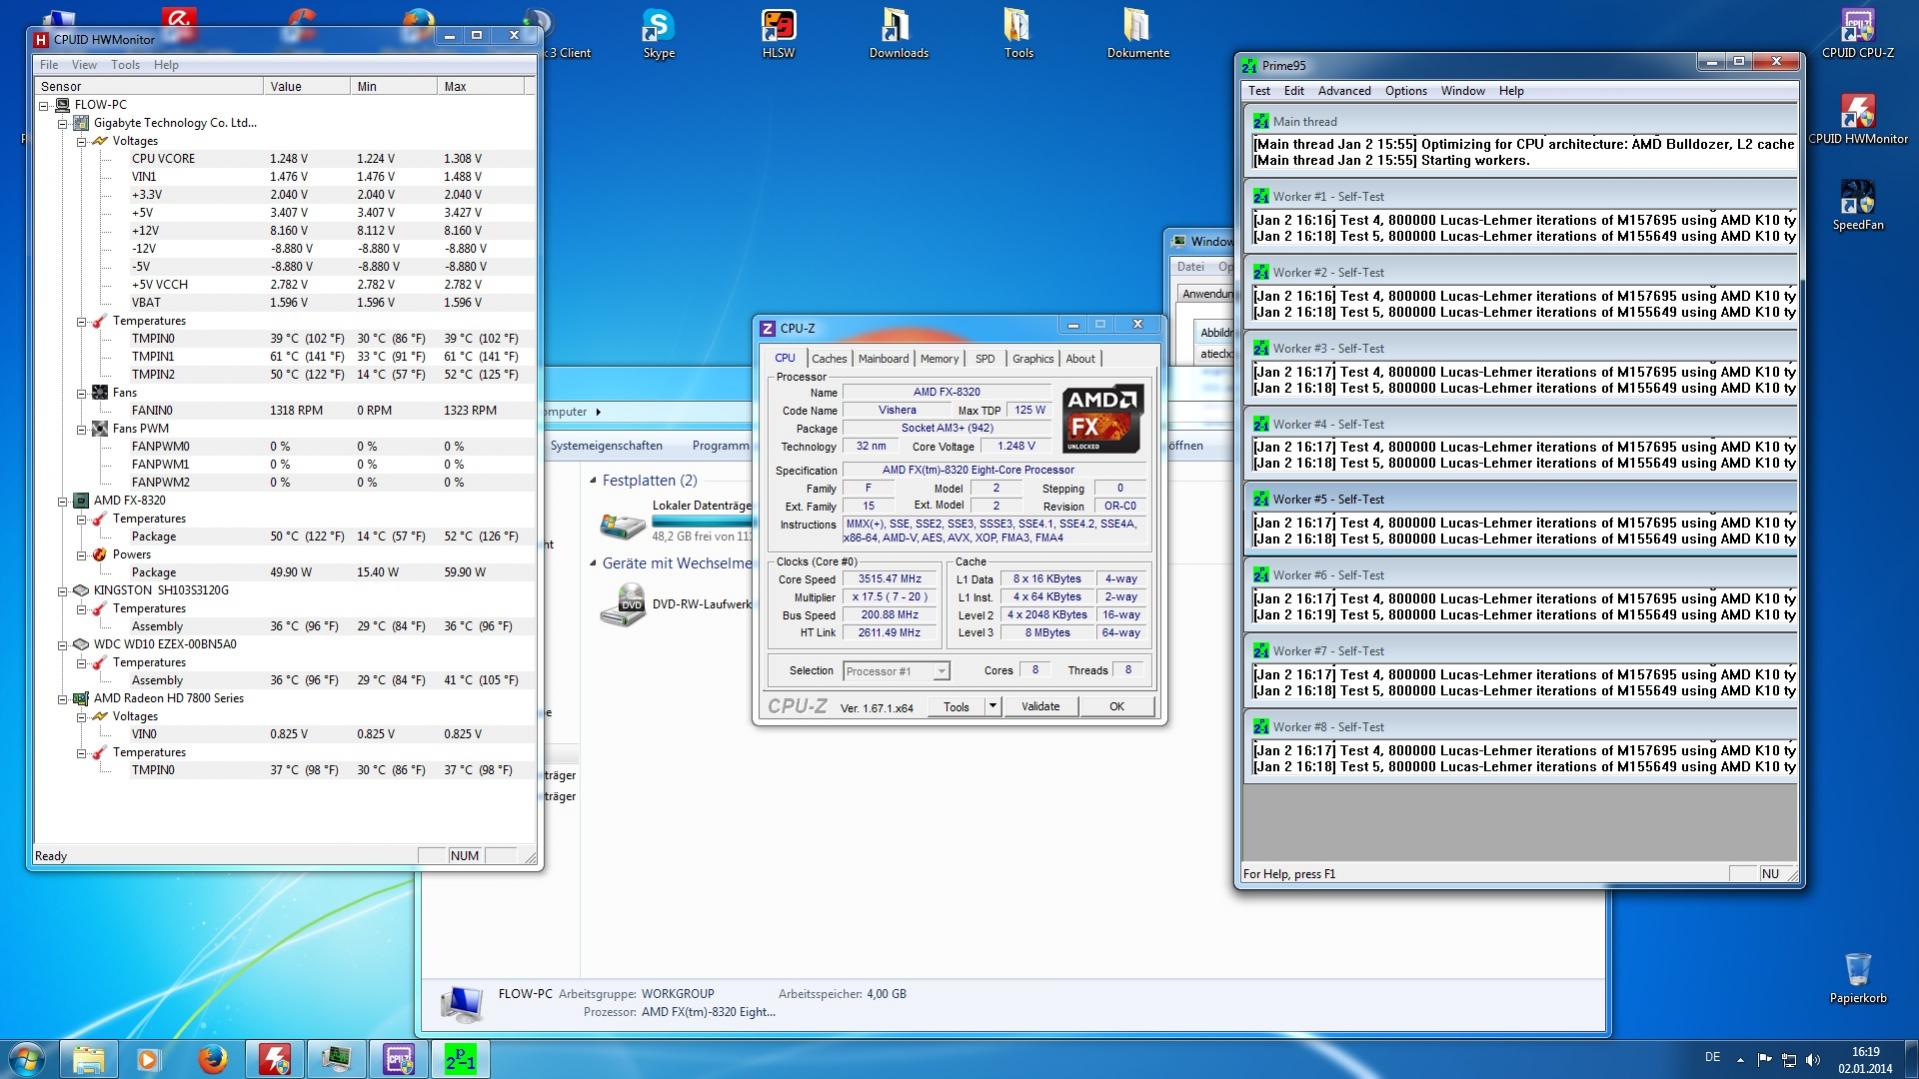
Task: Collapse the AMD FX-8320 tree node
Action: [x=63, y=501]
